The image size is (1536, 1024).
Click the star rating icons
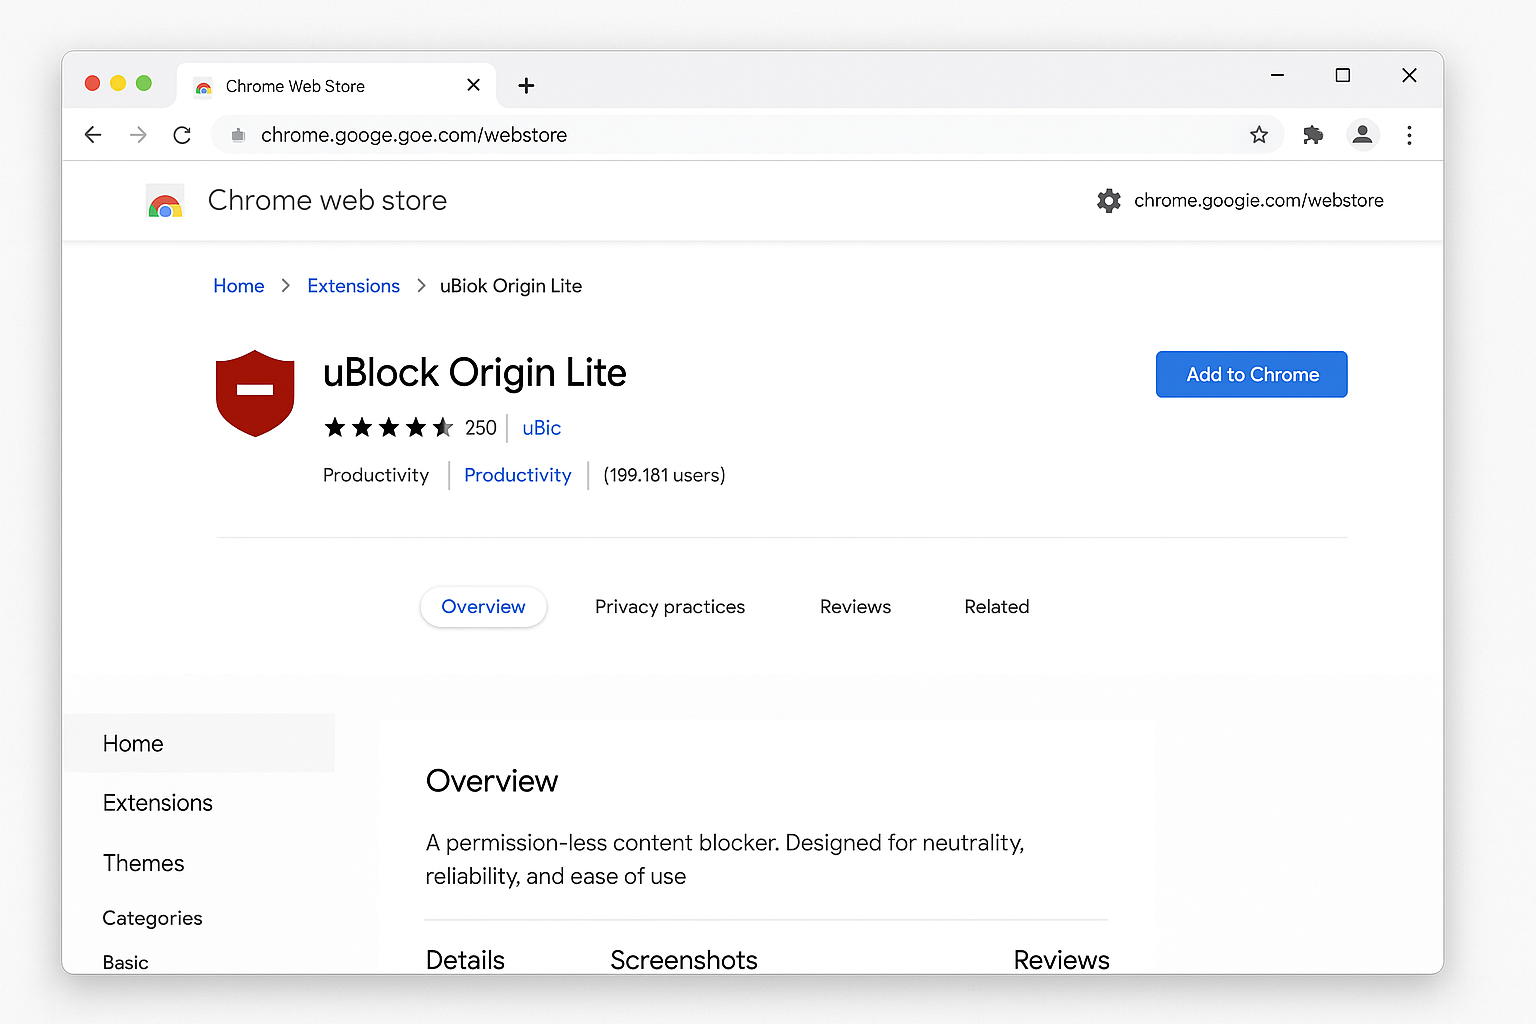tap(389, 428)
